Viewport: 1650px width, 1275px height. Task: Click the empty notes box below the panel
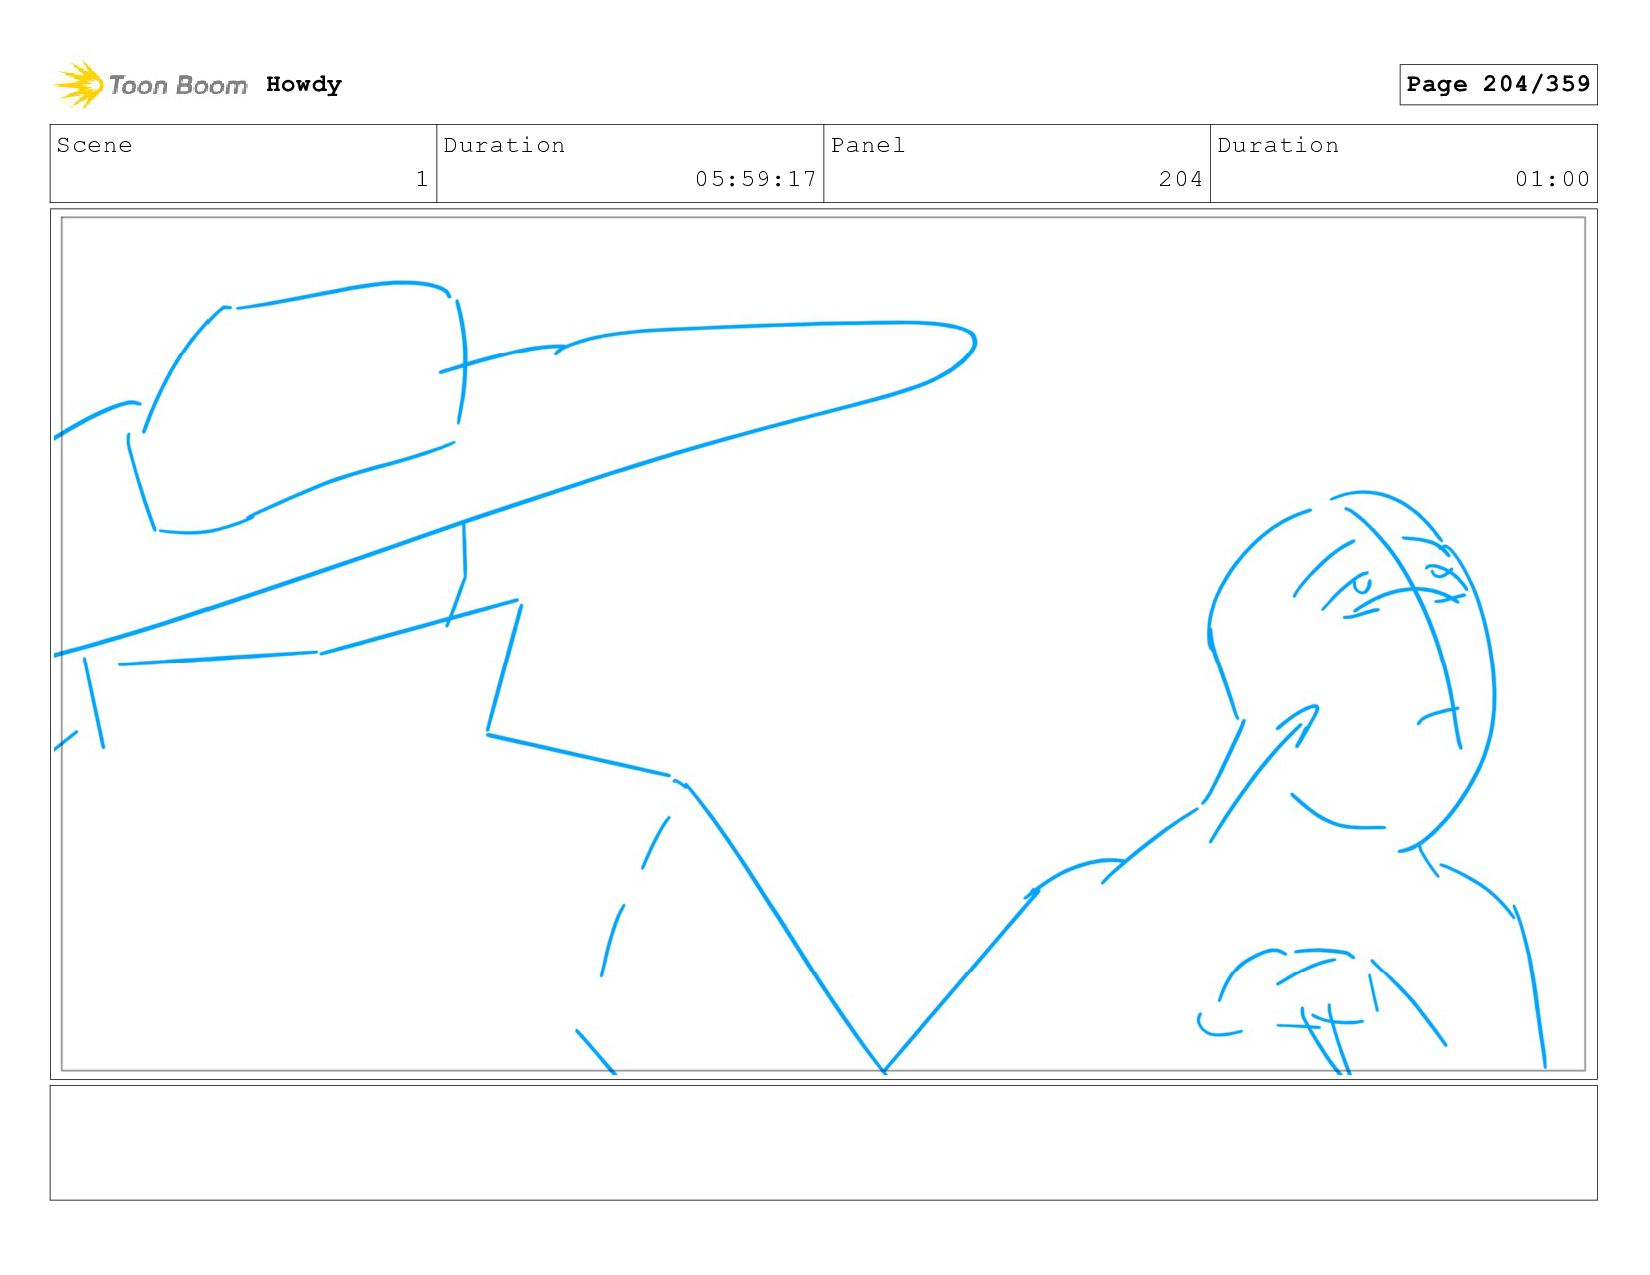point(823,1142)
